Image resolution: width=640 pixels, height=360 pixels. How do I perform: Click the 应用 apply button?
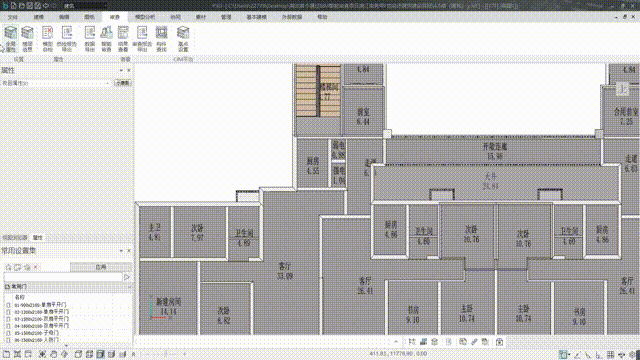click(101, 267)
